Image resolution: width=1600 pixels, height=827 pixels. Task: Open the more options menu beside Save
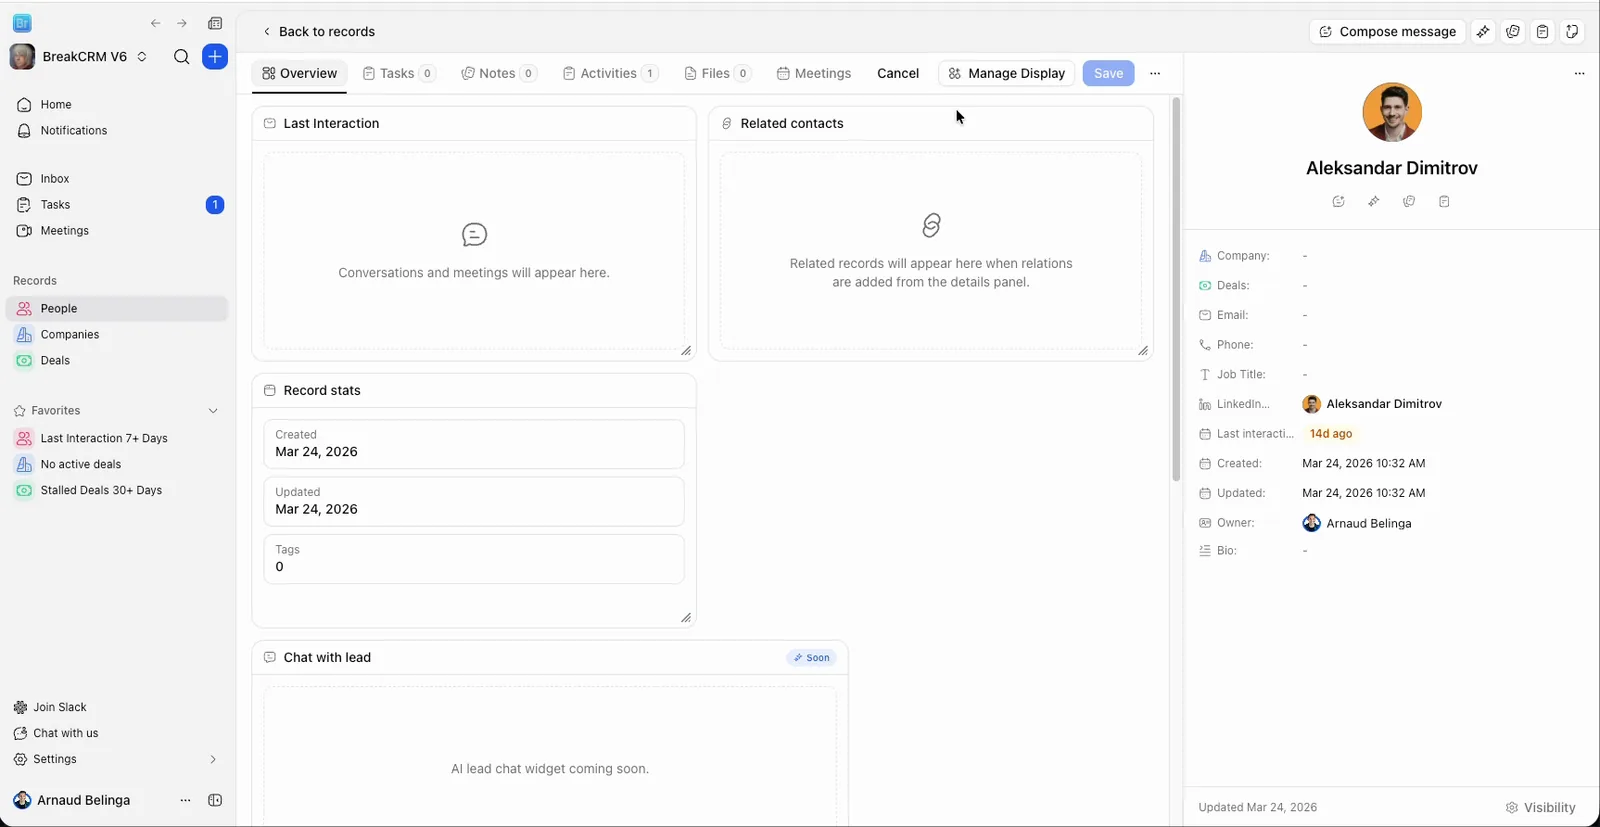tap(1155, 73)
